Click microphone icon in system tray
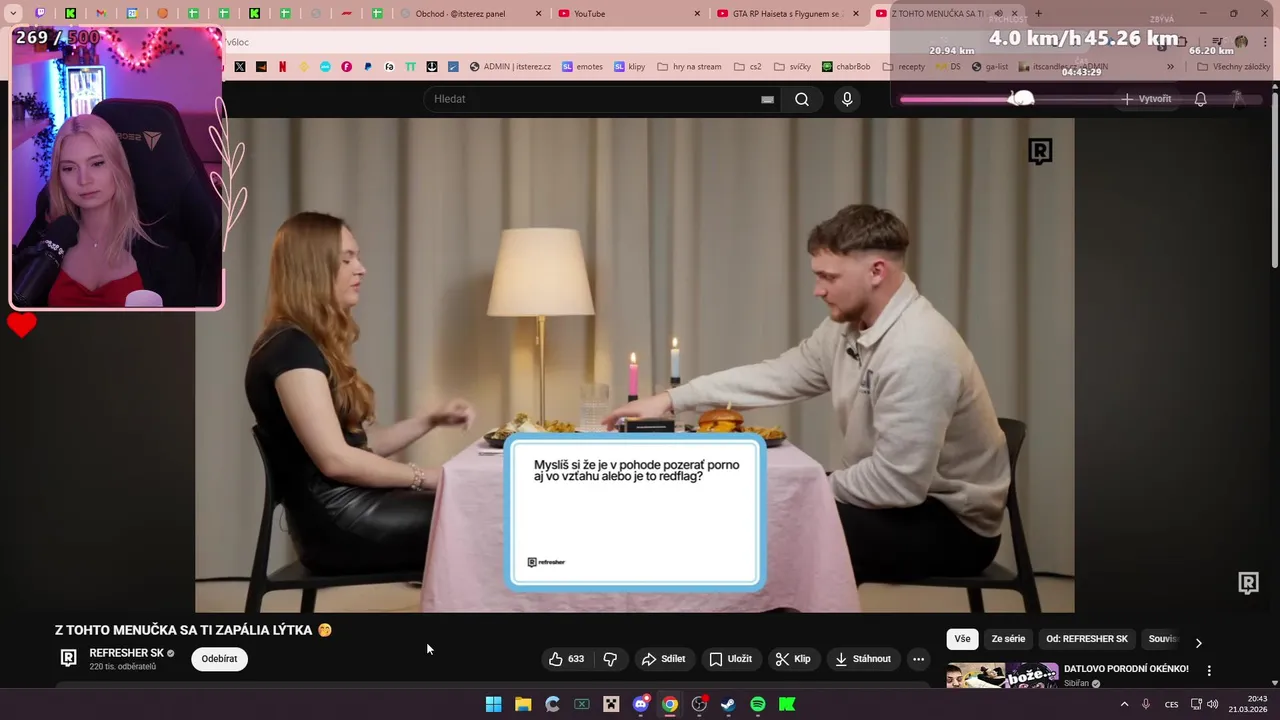The image size is (1280, 720). pos(1146,704)
